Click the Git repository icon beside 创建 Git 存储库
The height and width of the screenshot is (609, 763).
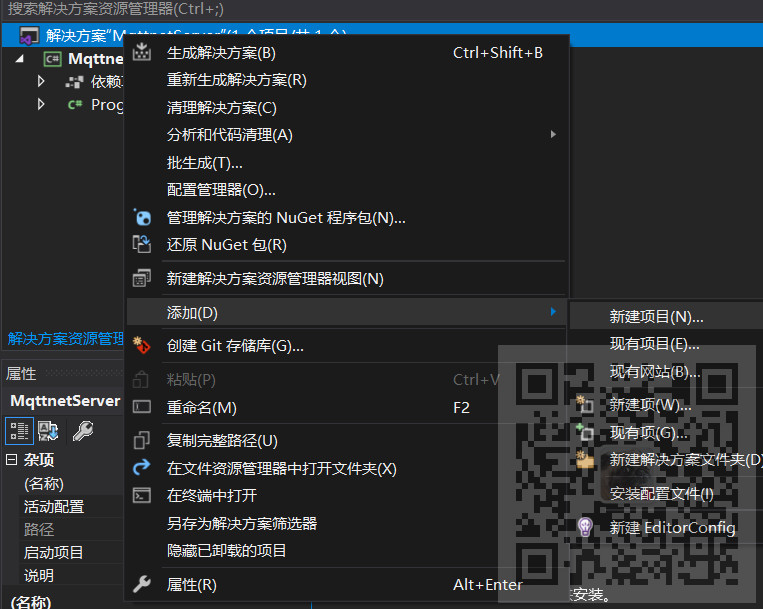(x=142, y=345)
